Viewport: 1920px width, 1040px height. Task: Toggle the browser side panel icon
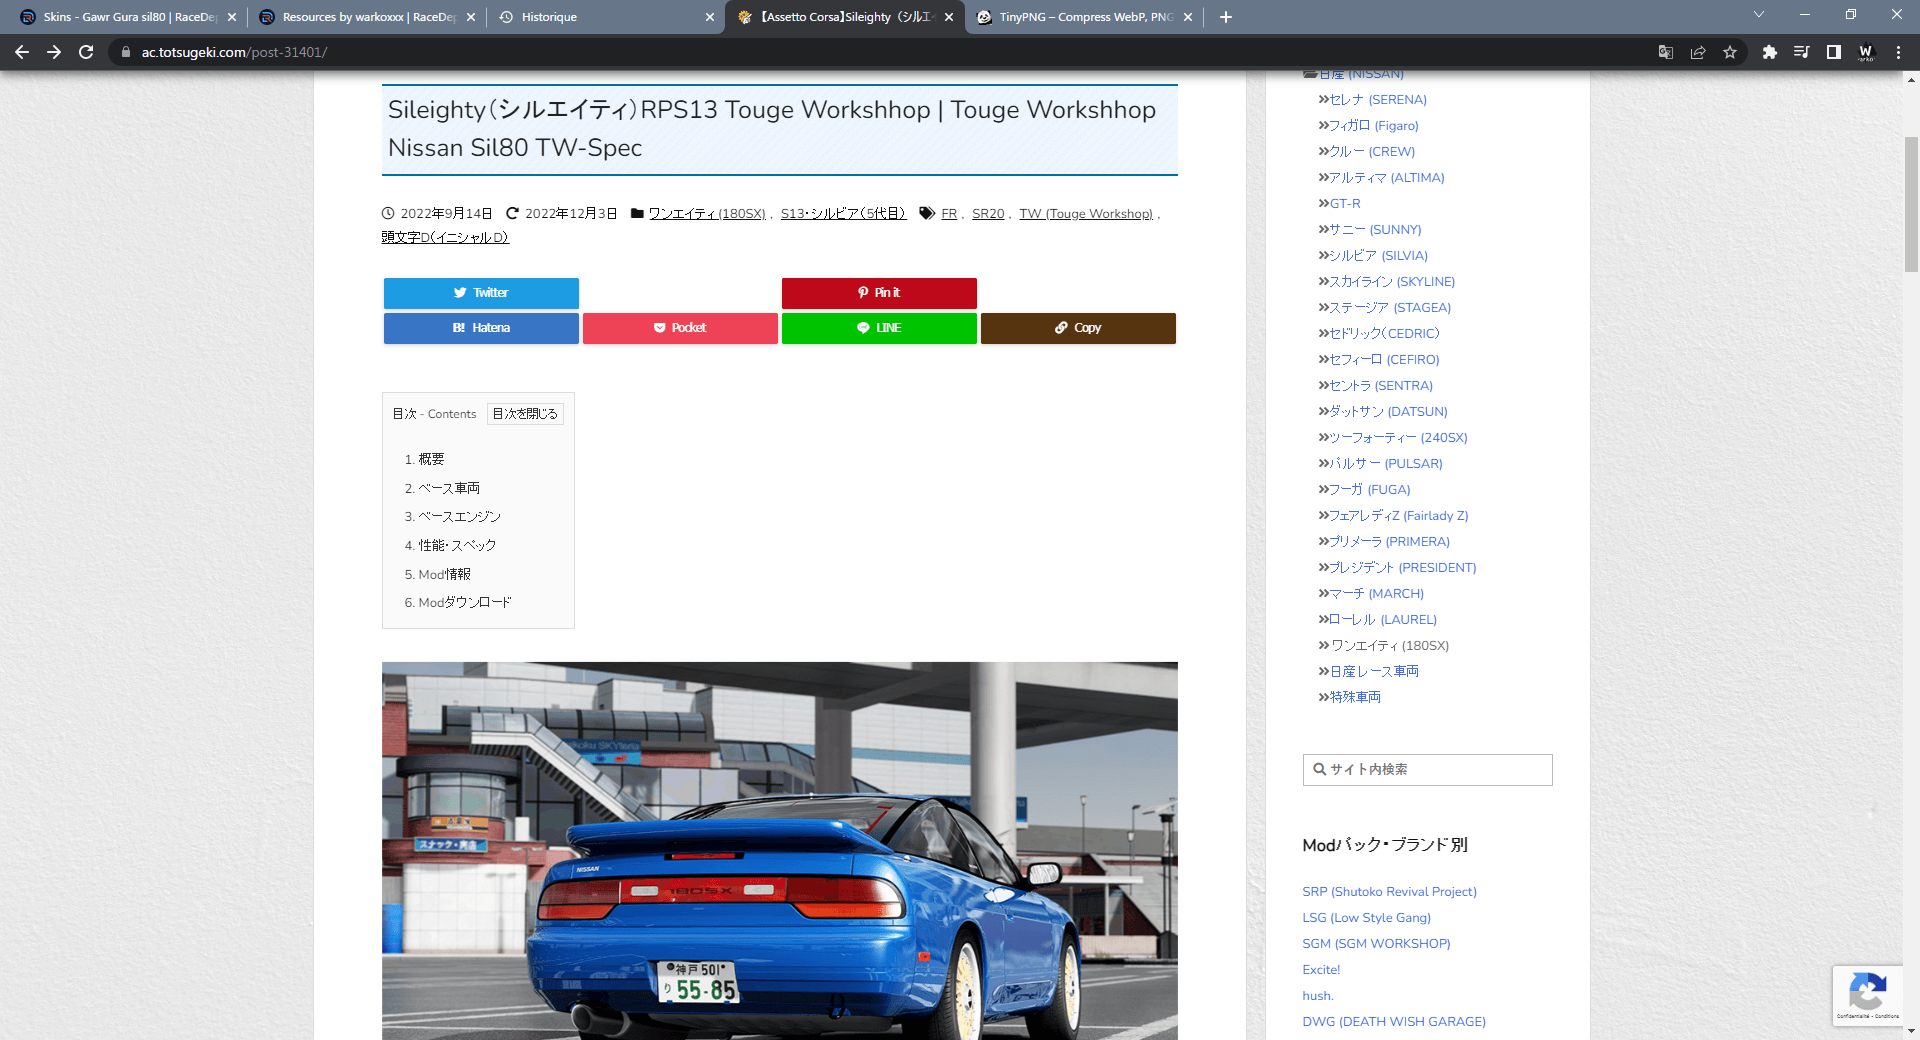pyautogui.click(x=1833, y=52)
